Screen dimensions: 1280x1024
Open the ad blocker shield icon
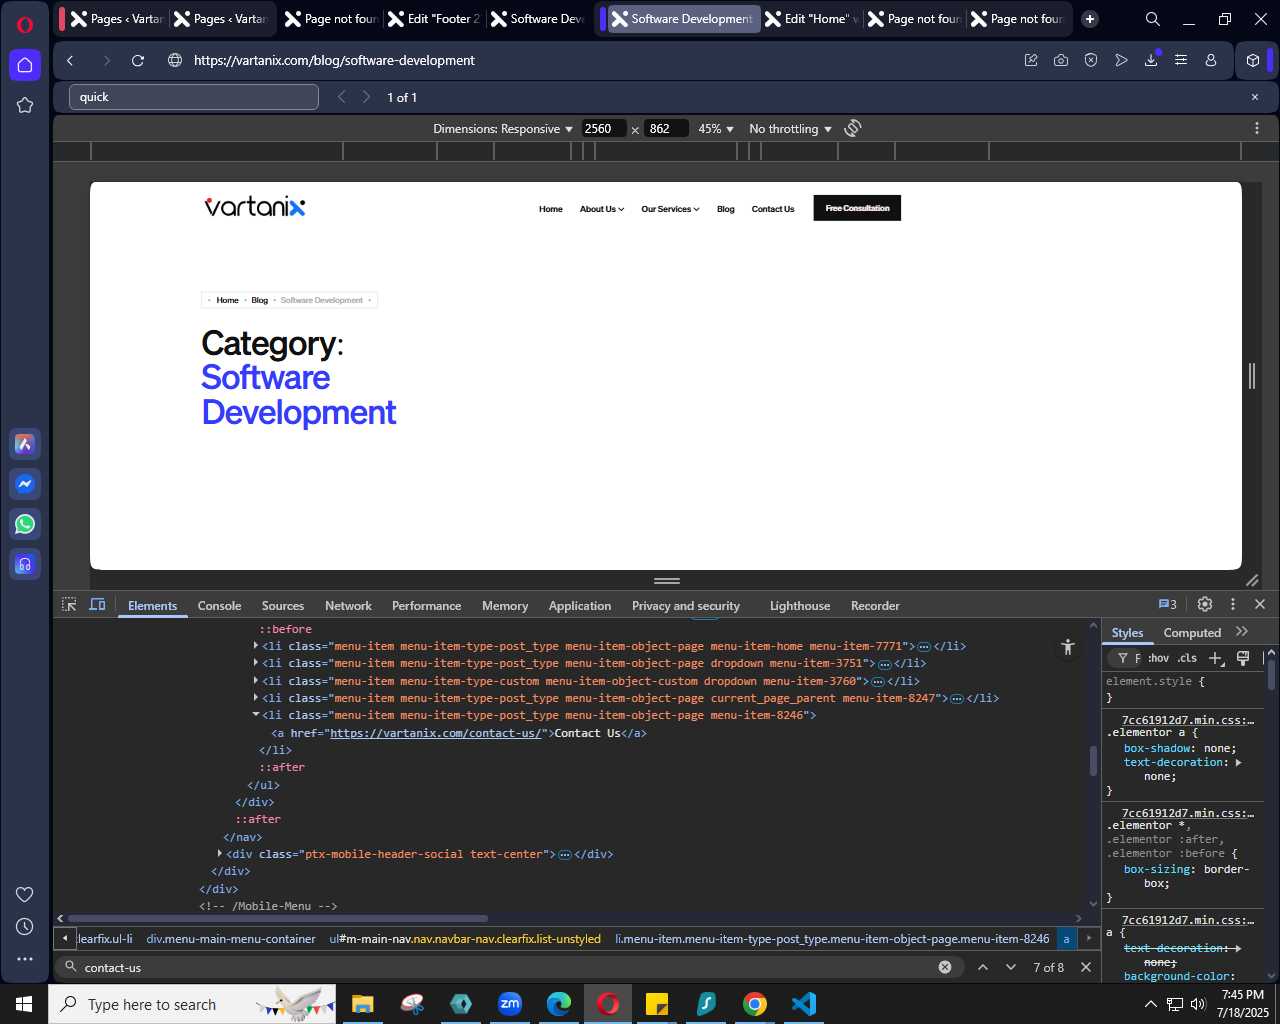[x=1091, y=60]
